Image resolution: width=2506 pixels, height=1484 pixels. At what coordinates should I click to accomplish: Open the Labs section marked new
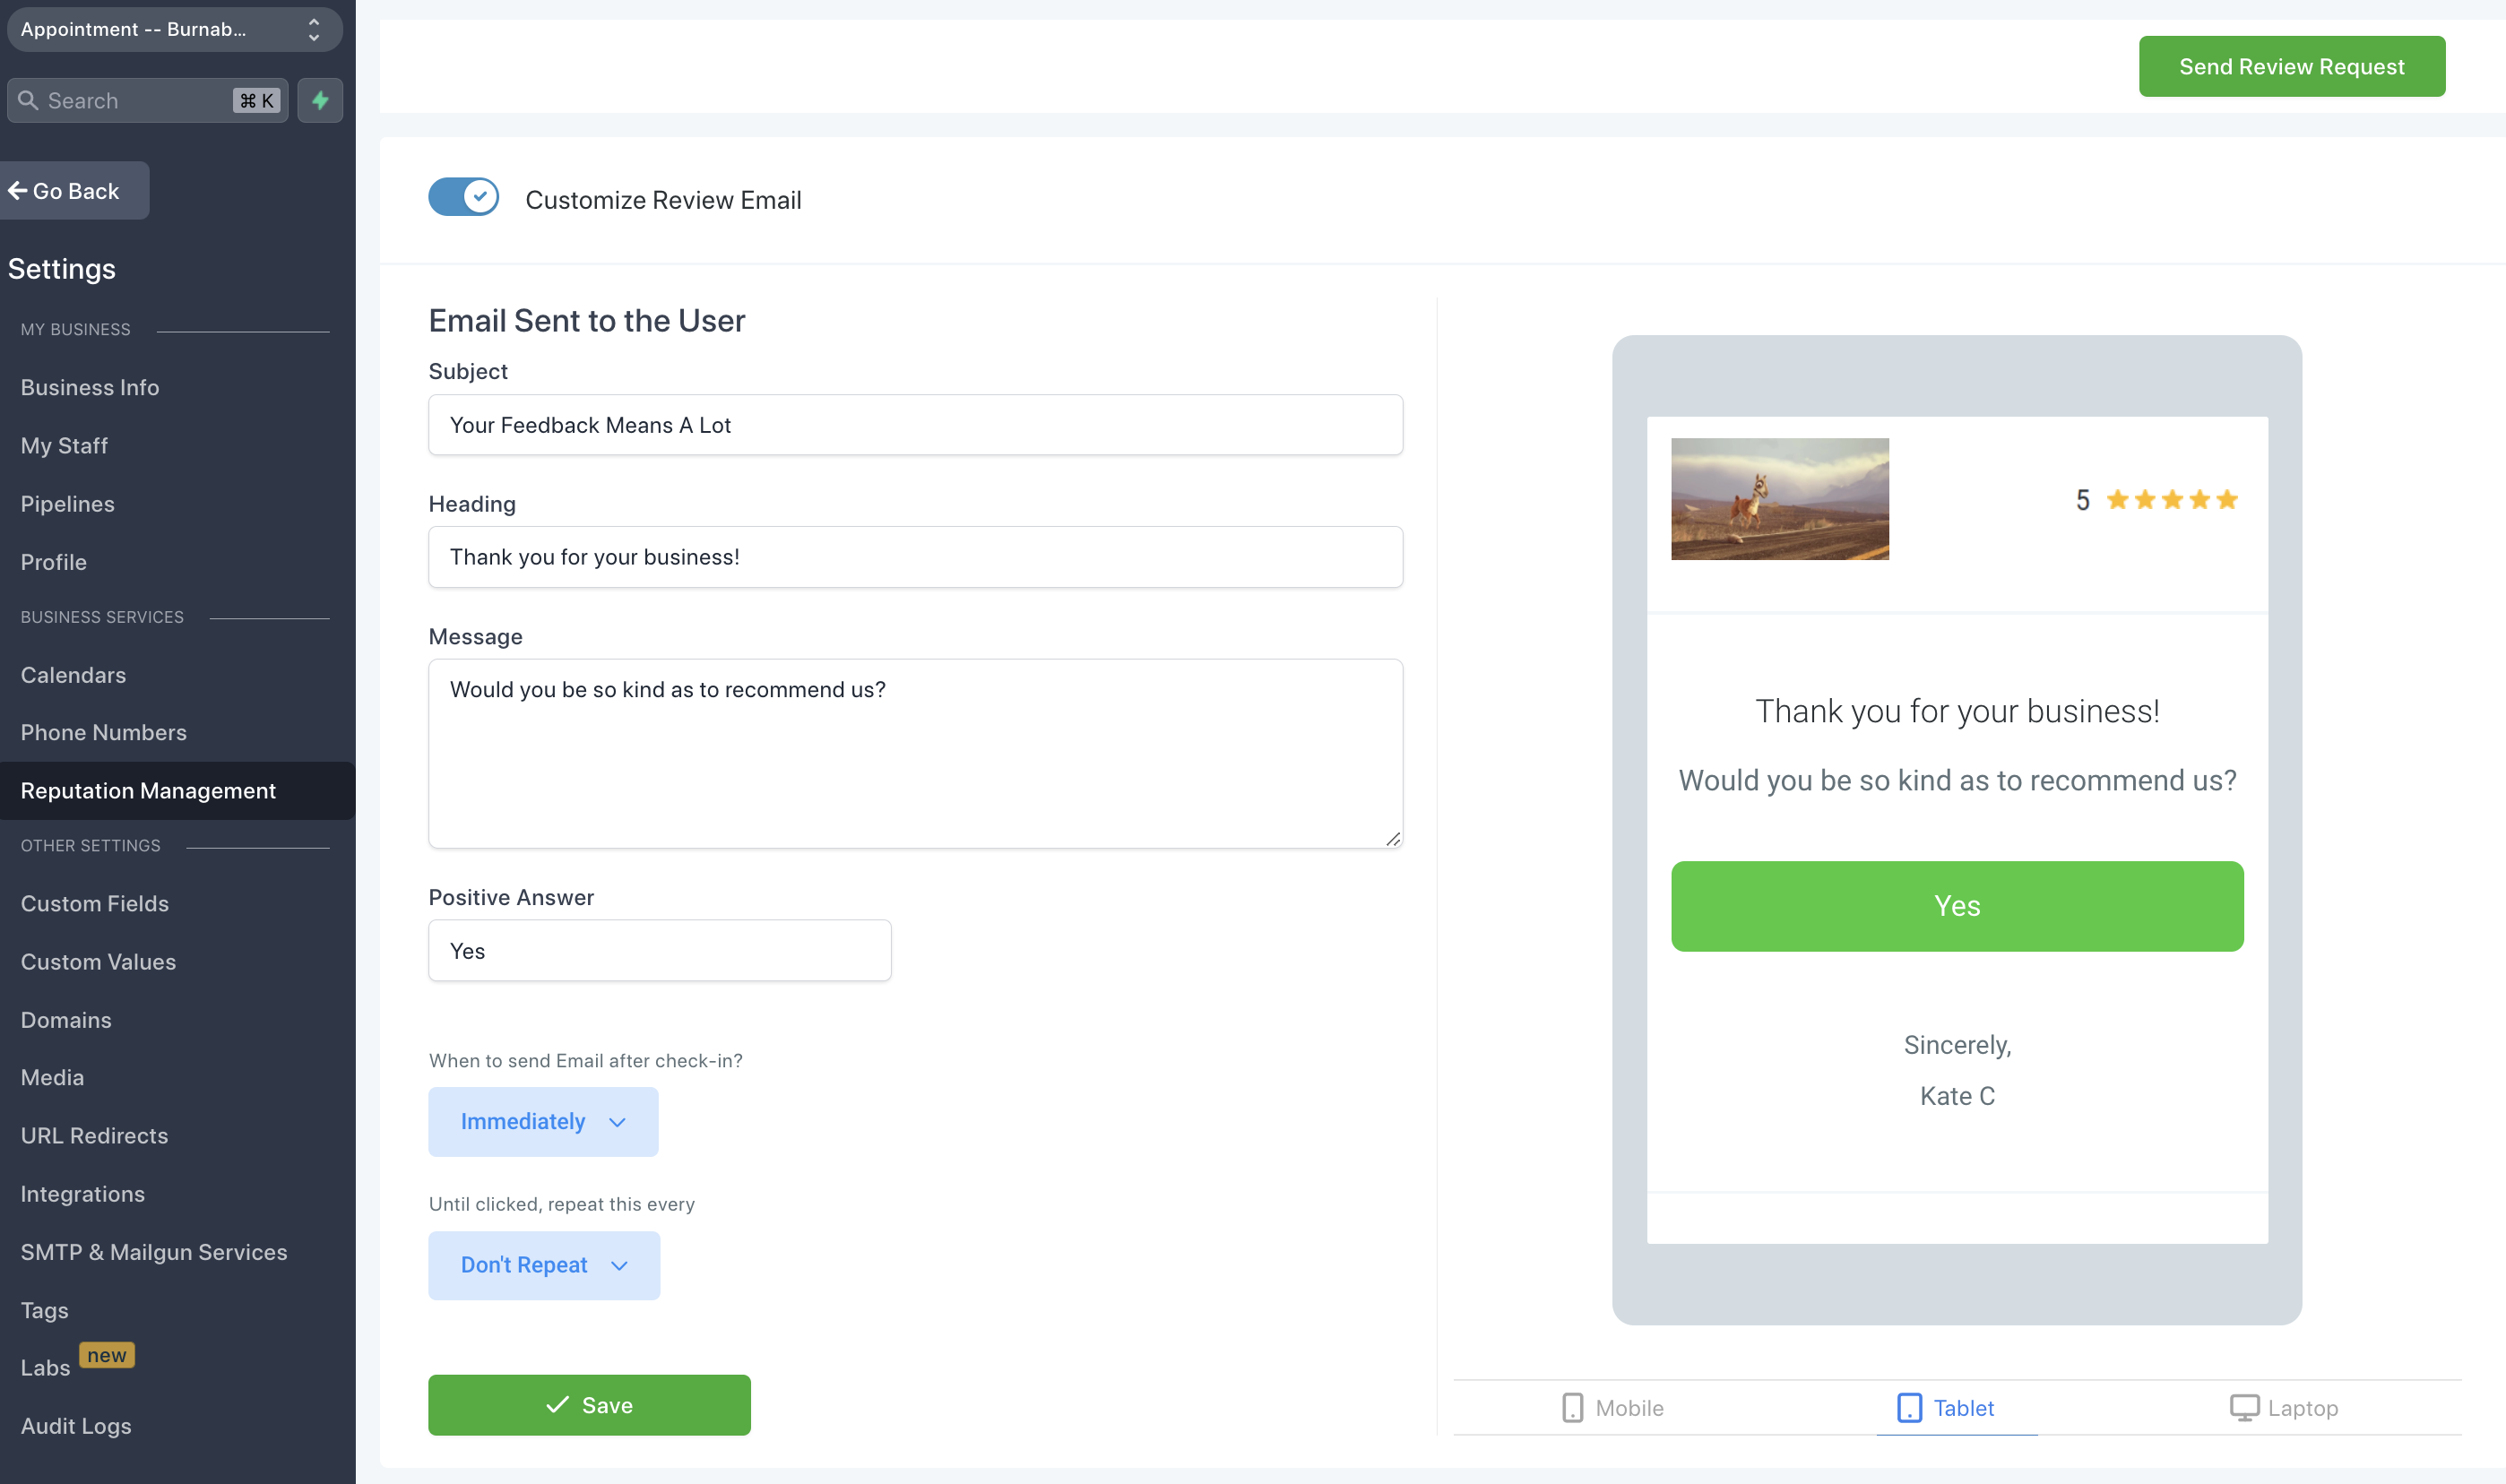[46, 1368]
